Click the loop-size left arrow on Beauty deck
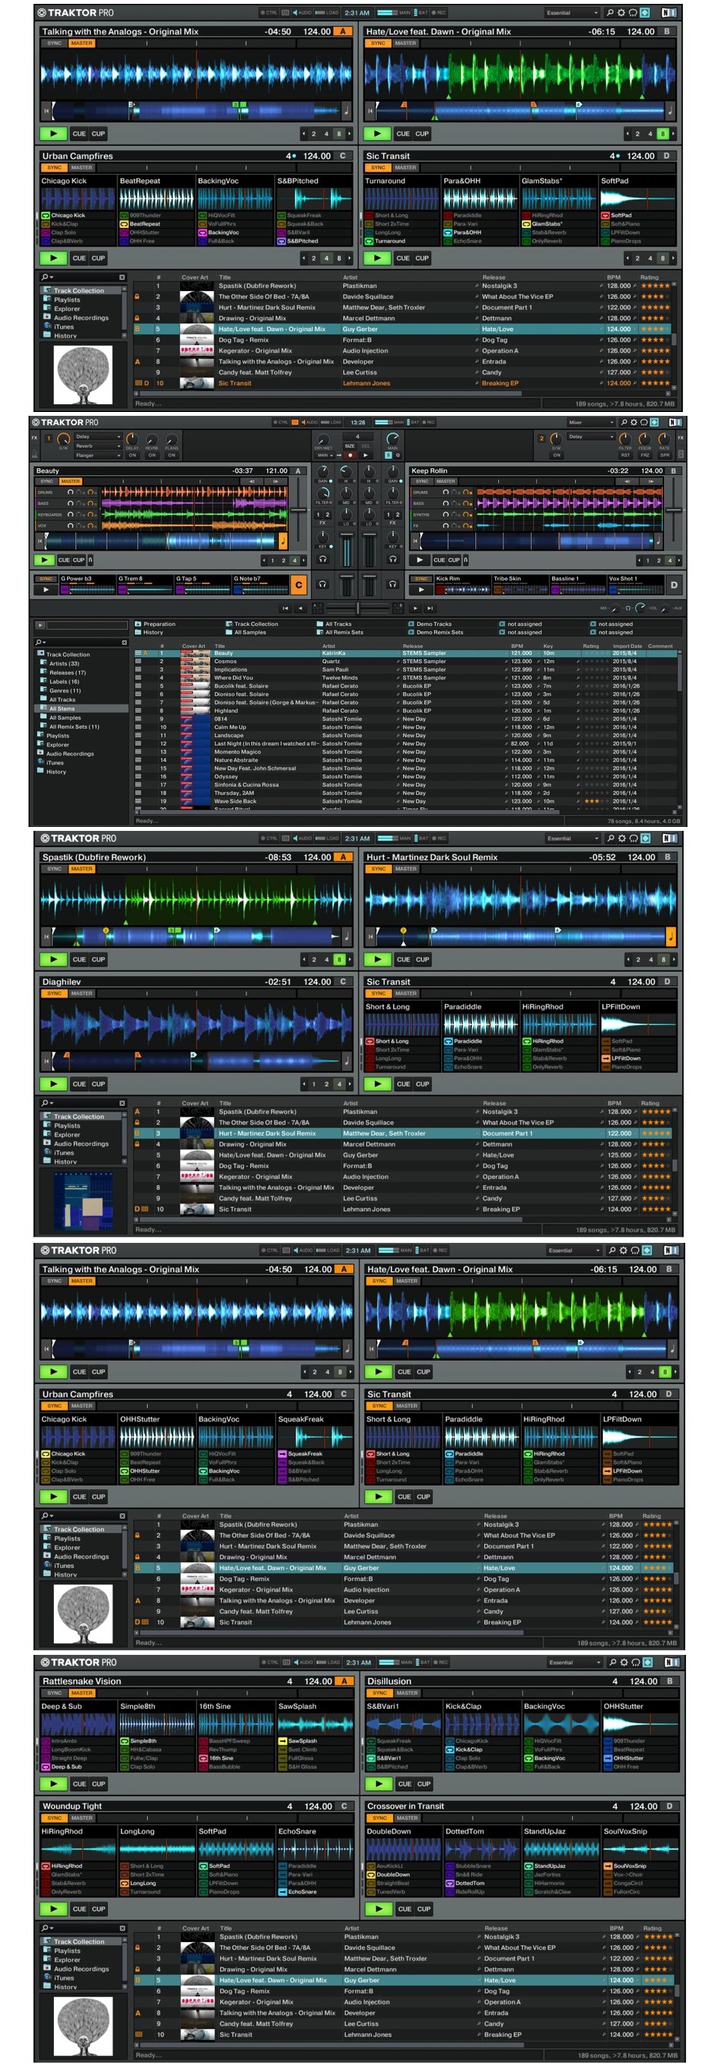 263,560
